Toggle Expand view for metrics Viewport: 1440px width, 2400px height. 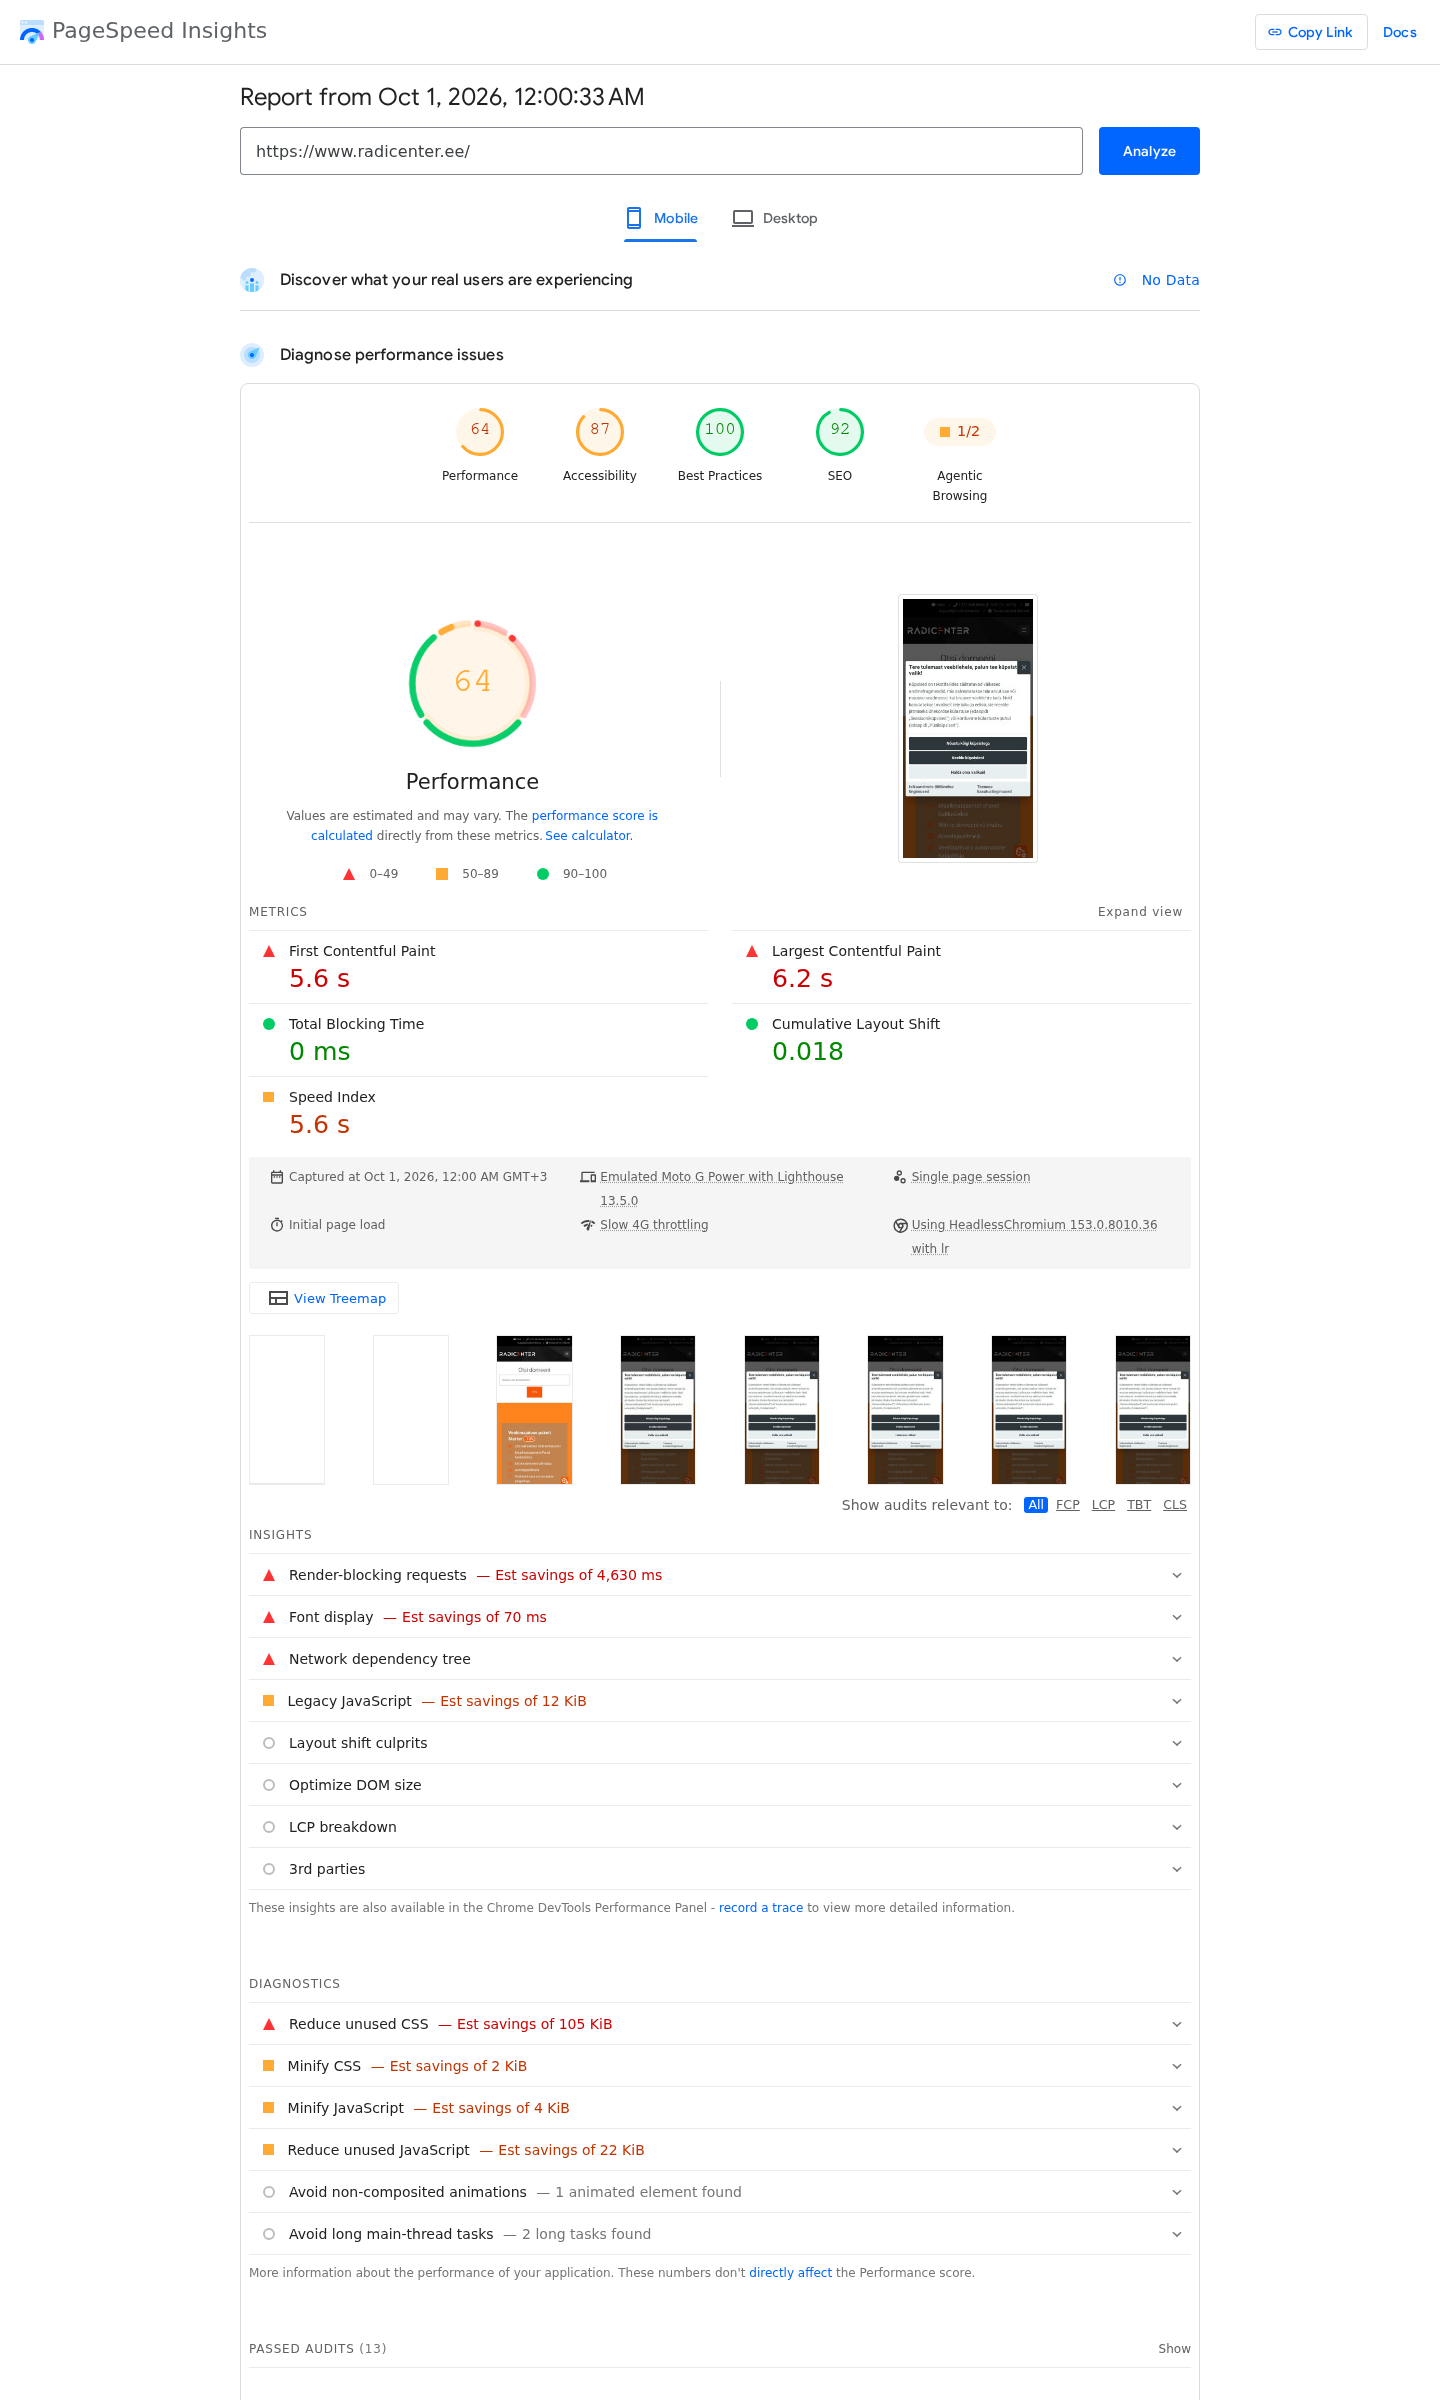(1140, 912)
